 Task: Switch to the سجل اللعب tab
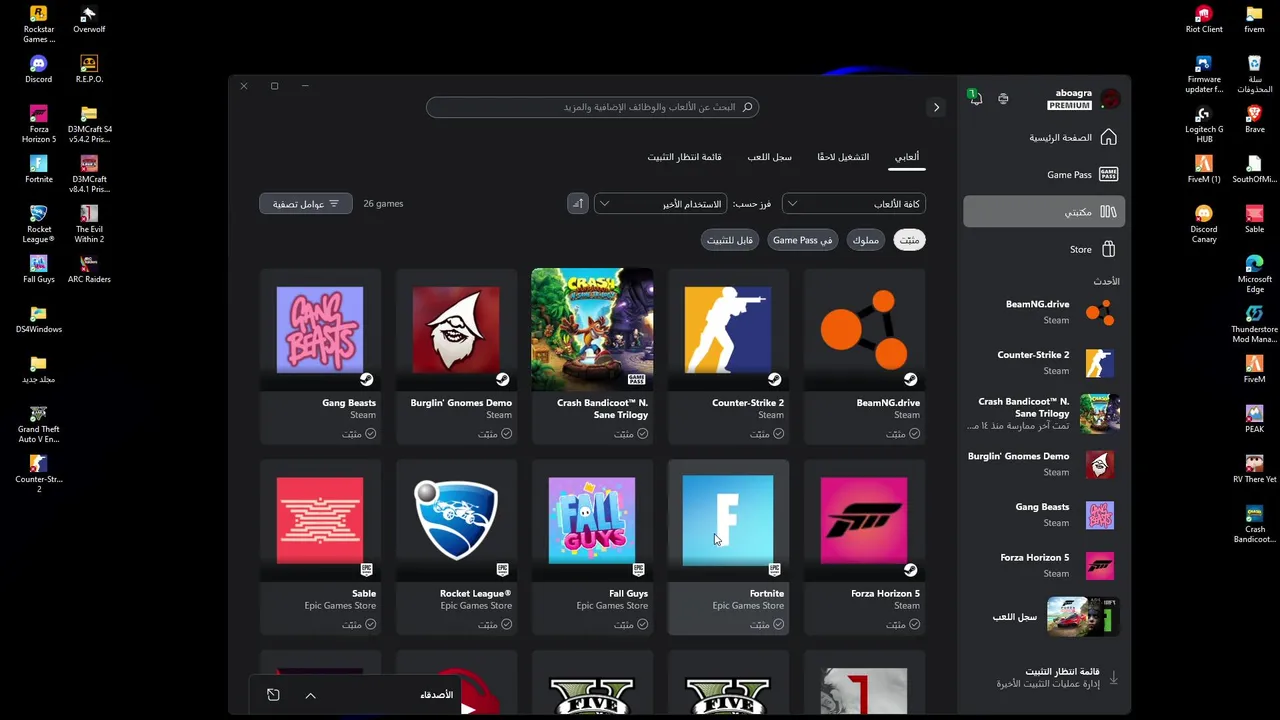click(769, 157)
